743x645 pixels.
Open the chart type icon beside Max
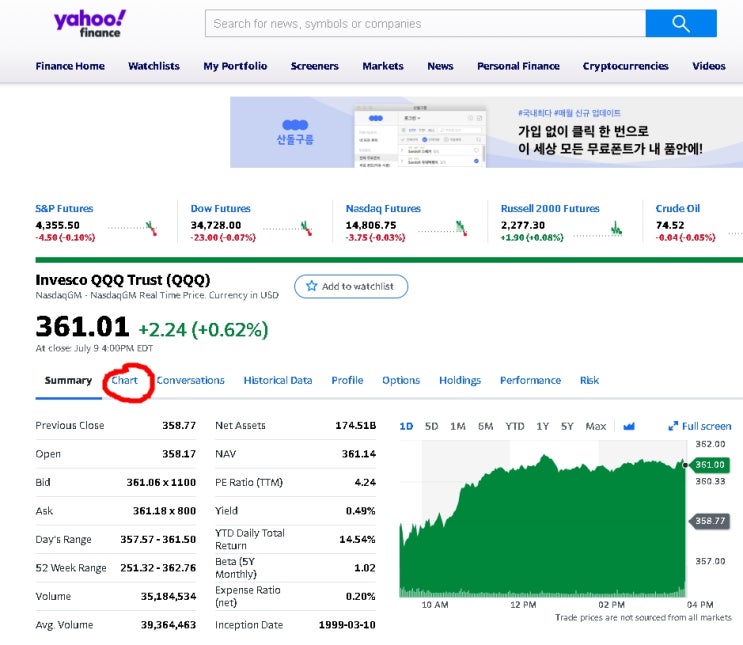point(629,426)
